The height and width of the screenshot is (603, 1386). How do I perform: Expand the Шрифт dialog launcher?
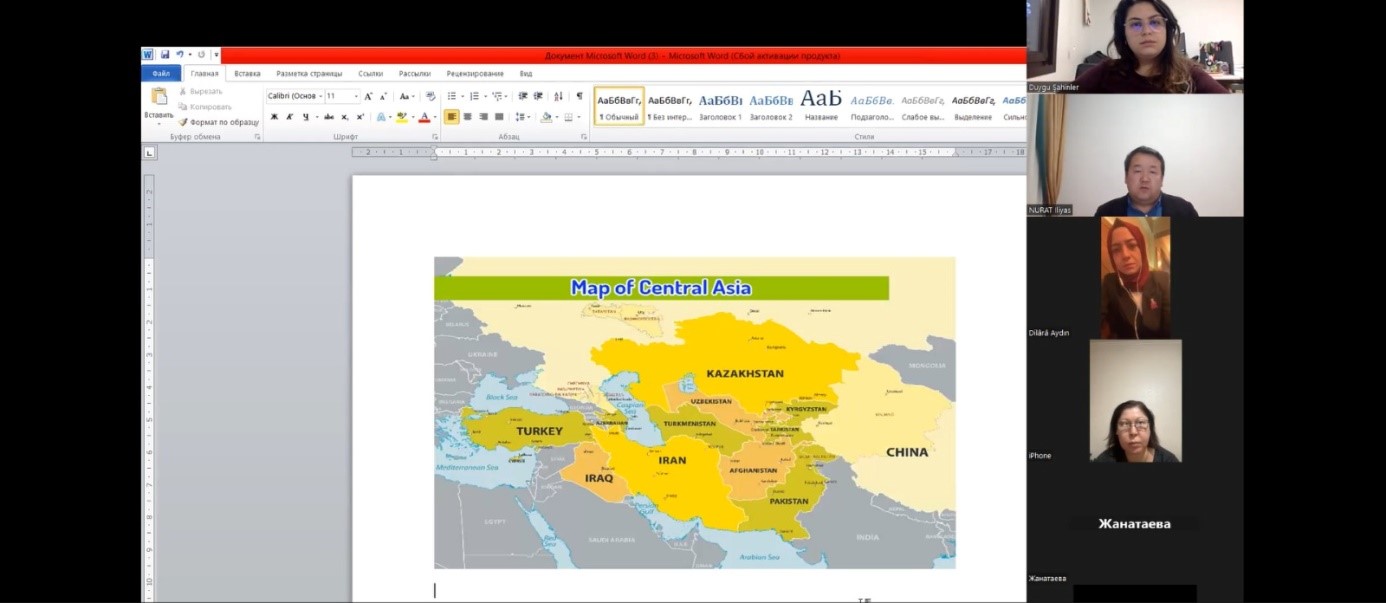pos(433,136)
